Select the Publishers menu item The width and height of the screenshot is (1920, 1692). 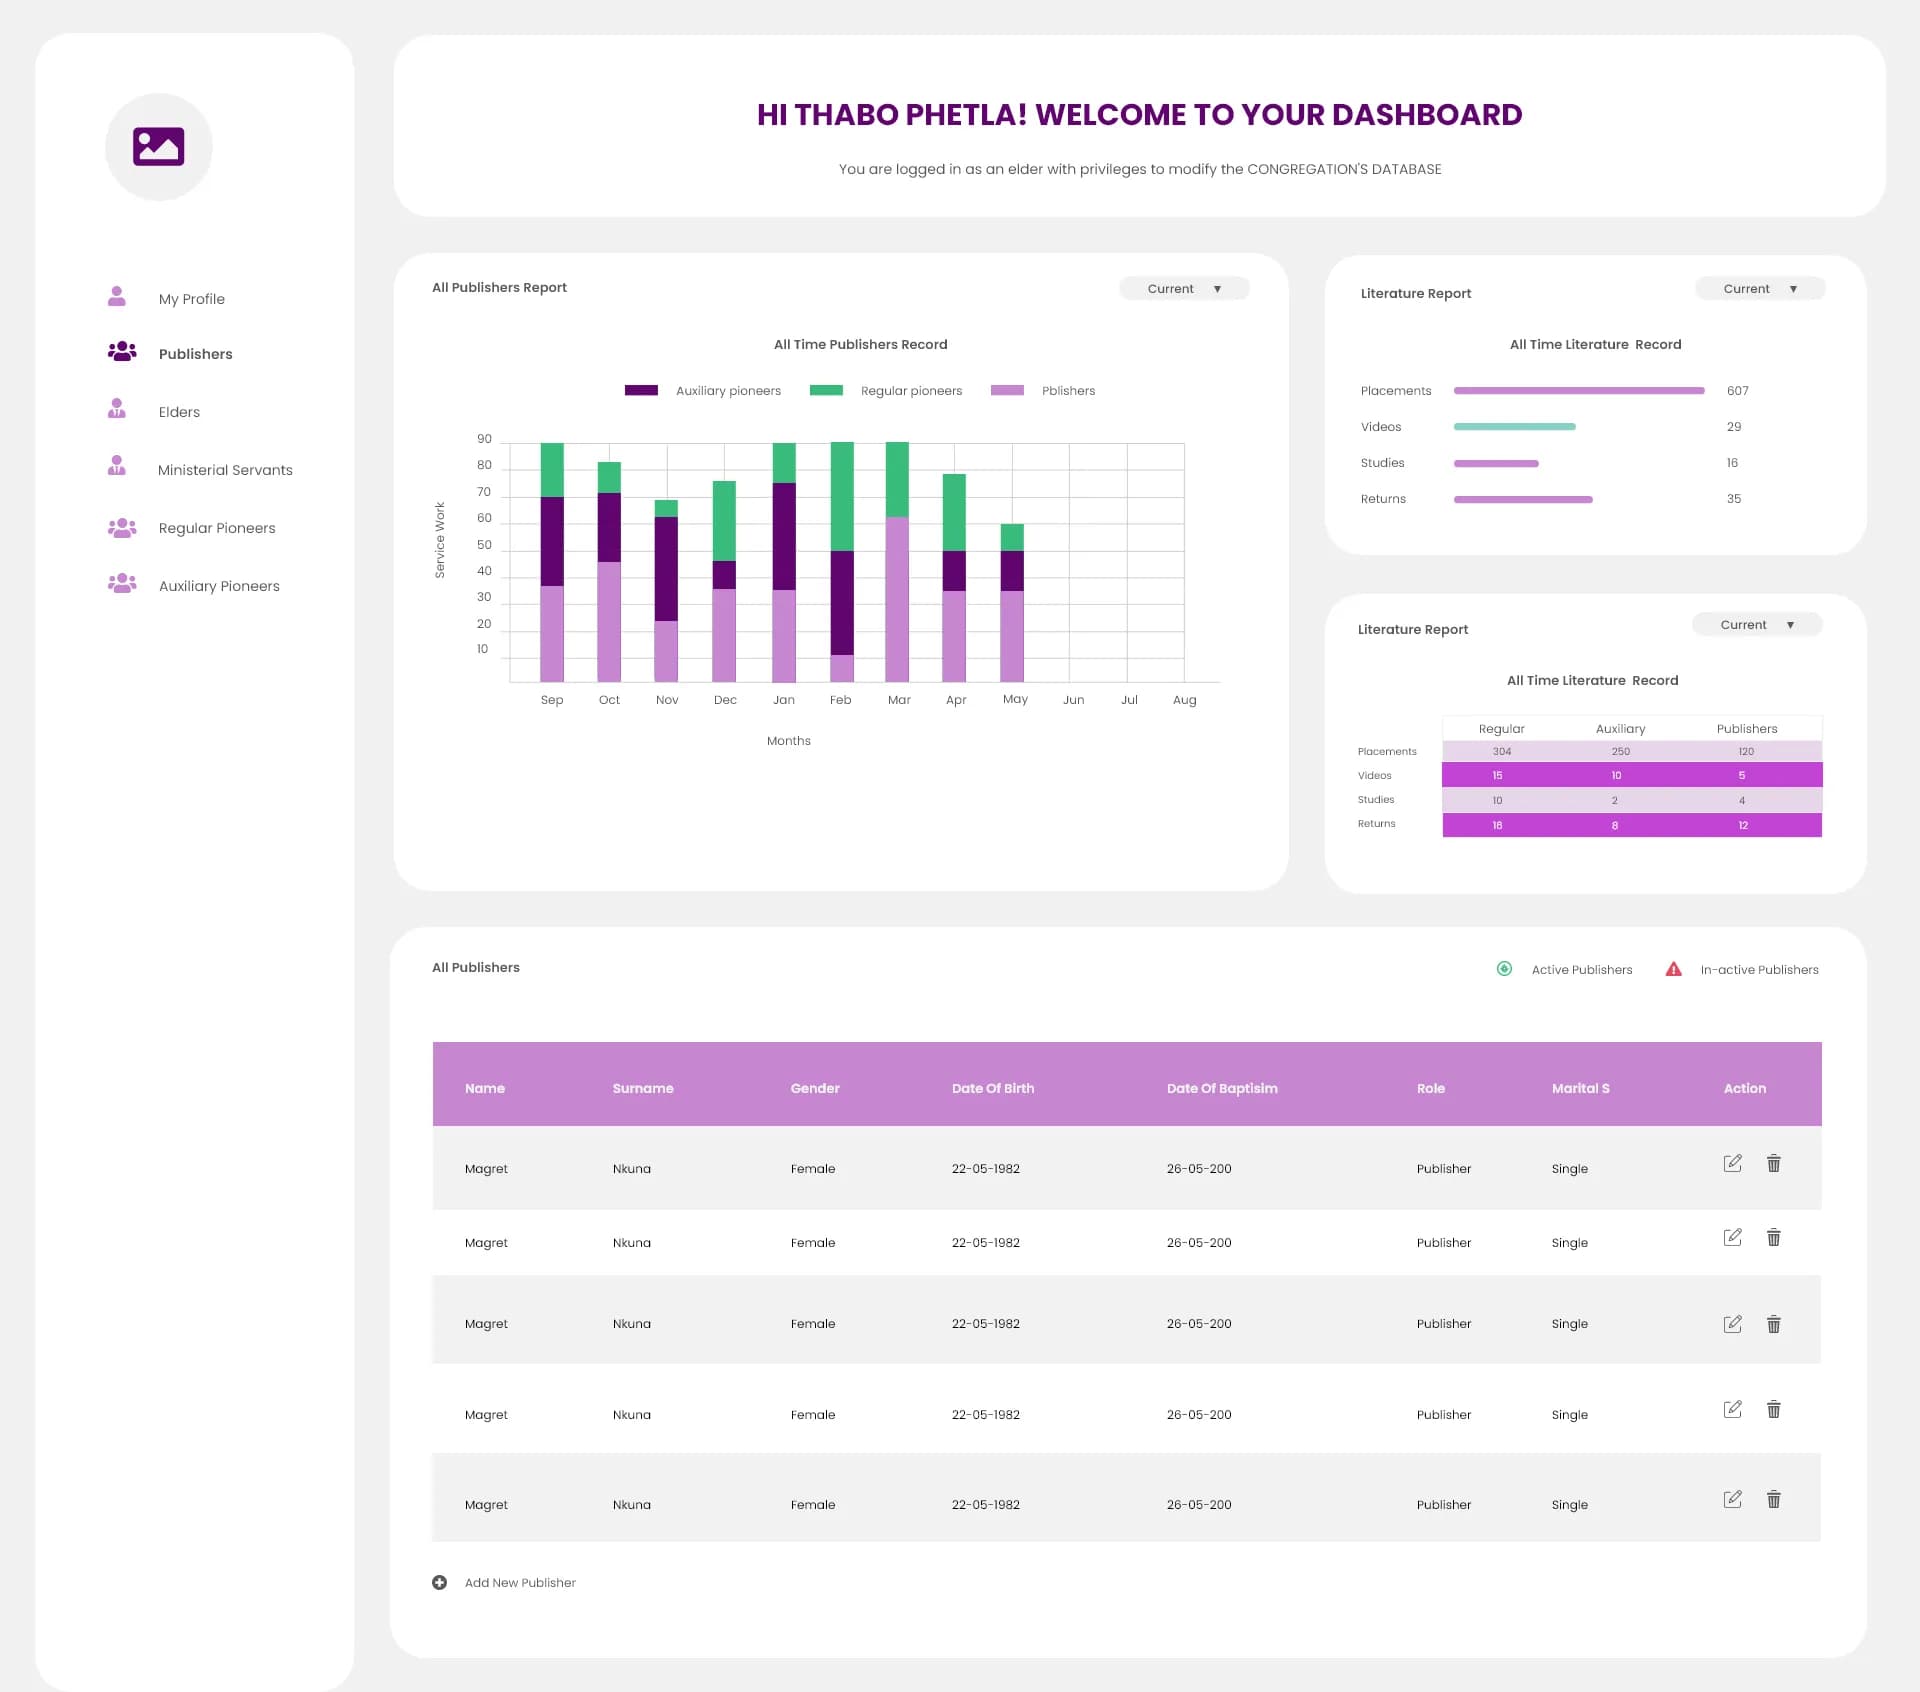193,353
